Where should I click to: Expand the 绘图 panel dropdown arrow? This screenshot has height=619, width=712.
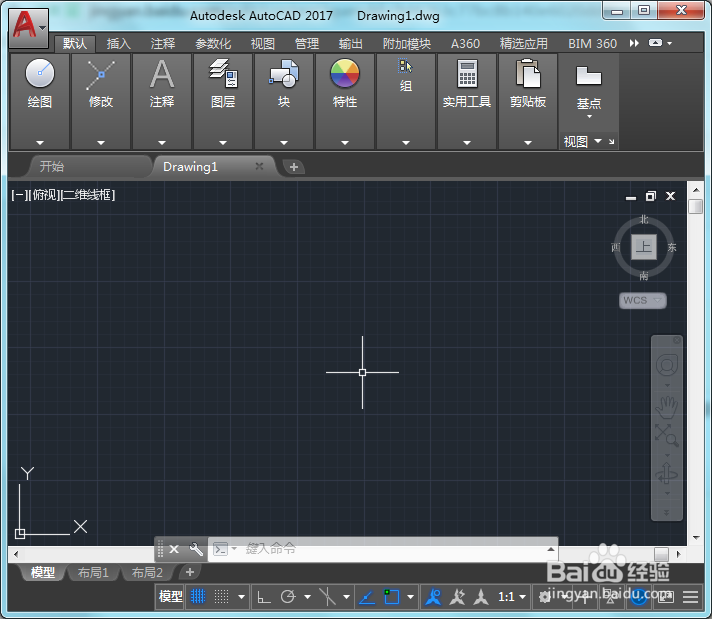(40, 143)
